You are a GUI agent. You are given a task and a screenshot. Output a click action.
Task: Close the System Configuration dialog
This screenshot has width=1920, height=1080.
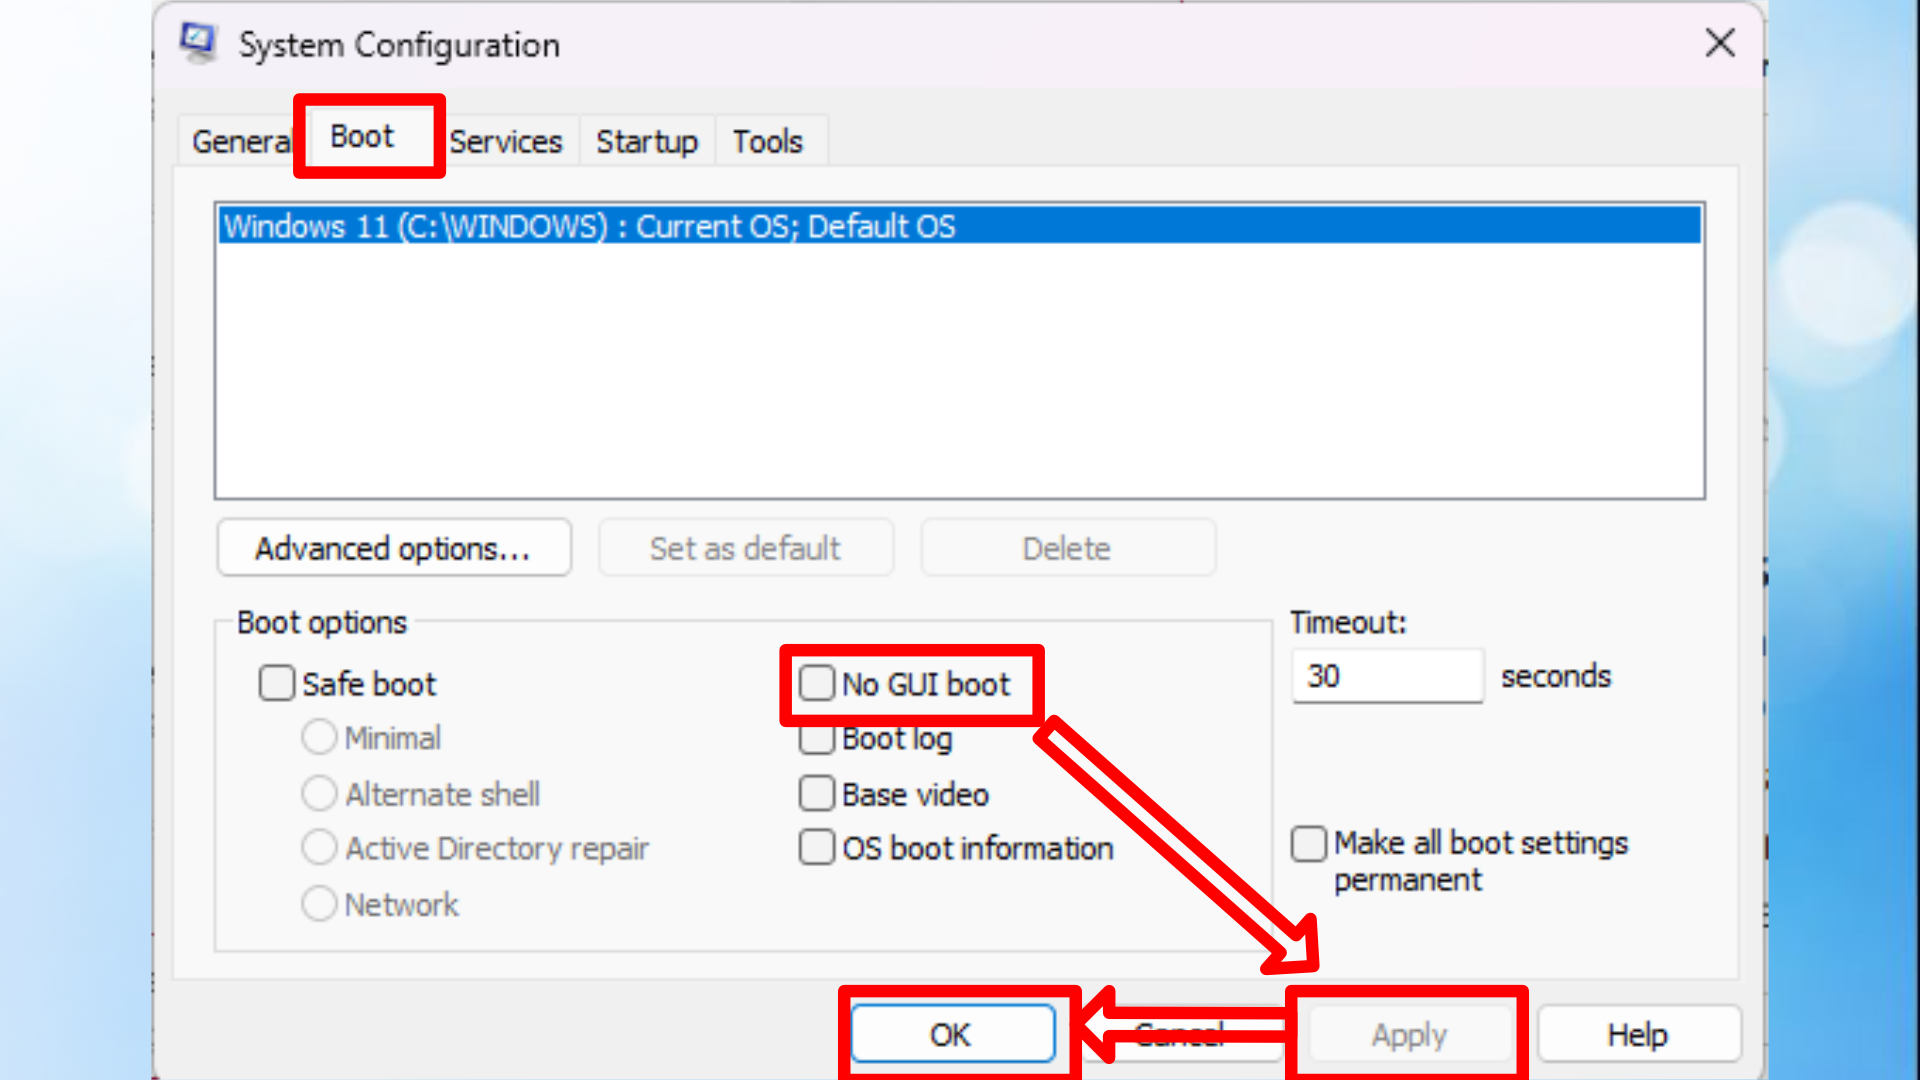tap(1719, 43)
